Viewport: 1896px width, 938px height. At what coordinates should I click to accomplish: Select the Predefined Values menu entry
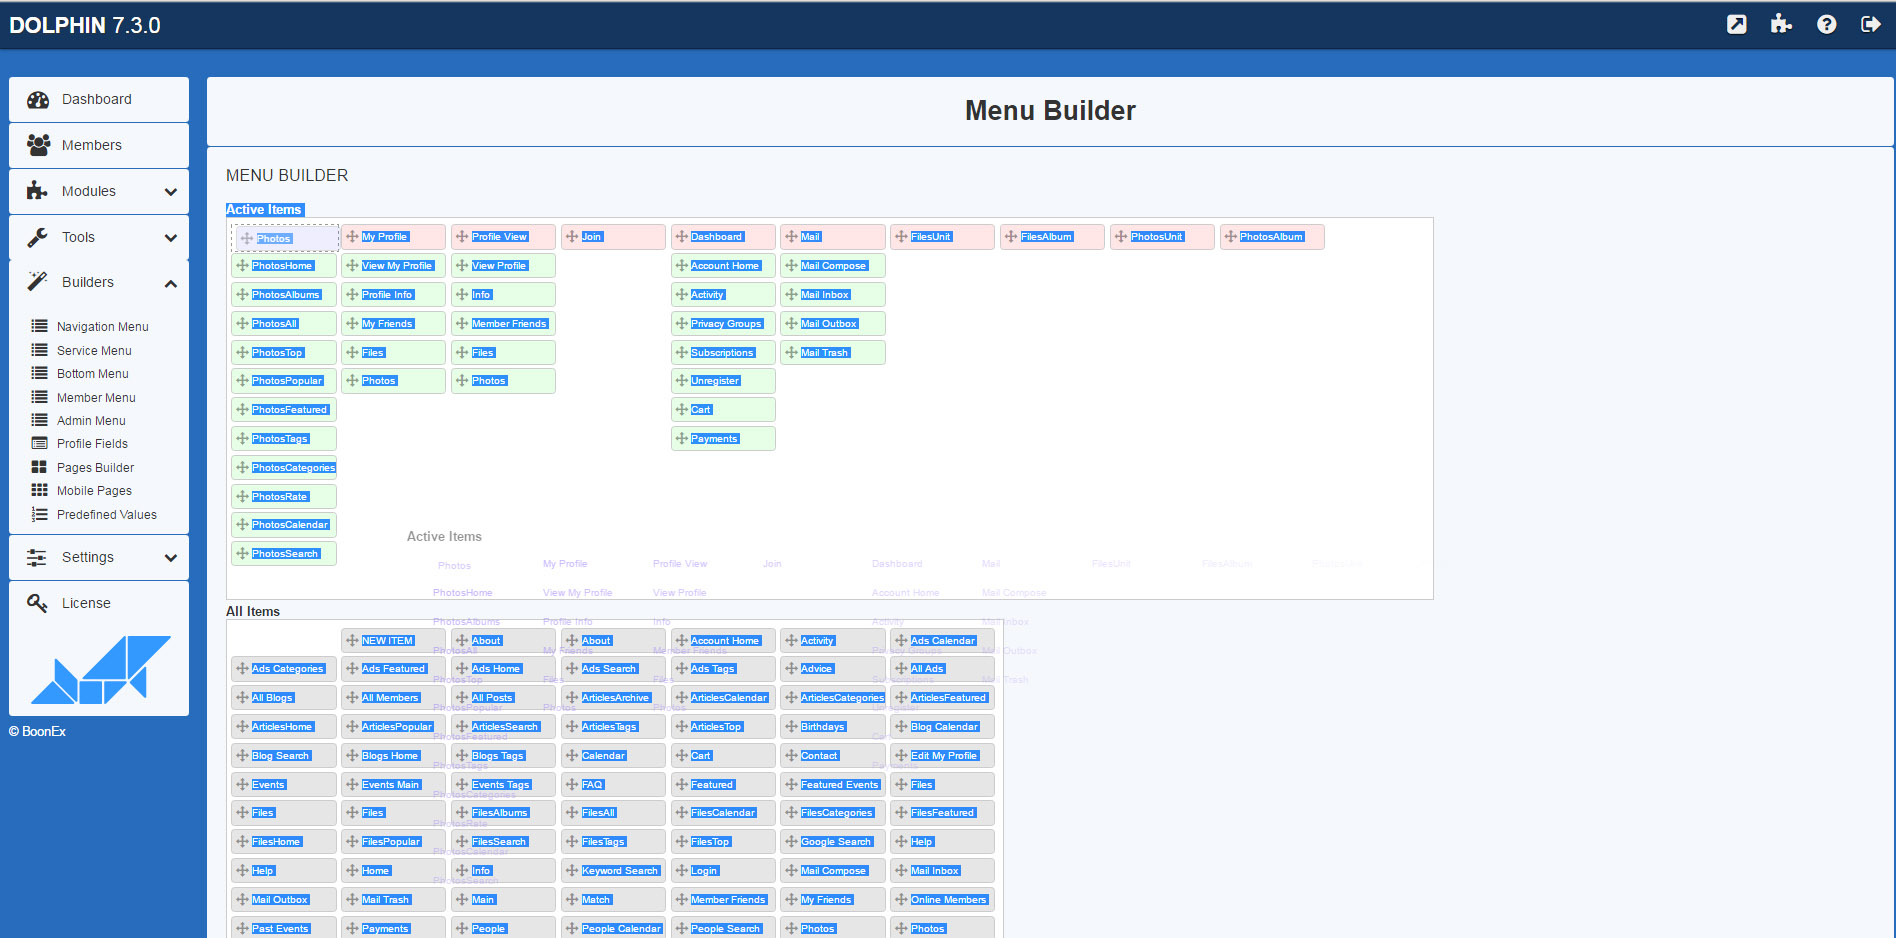106,515
